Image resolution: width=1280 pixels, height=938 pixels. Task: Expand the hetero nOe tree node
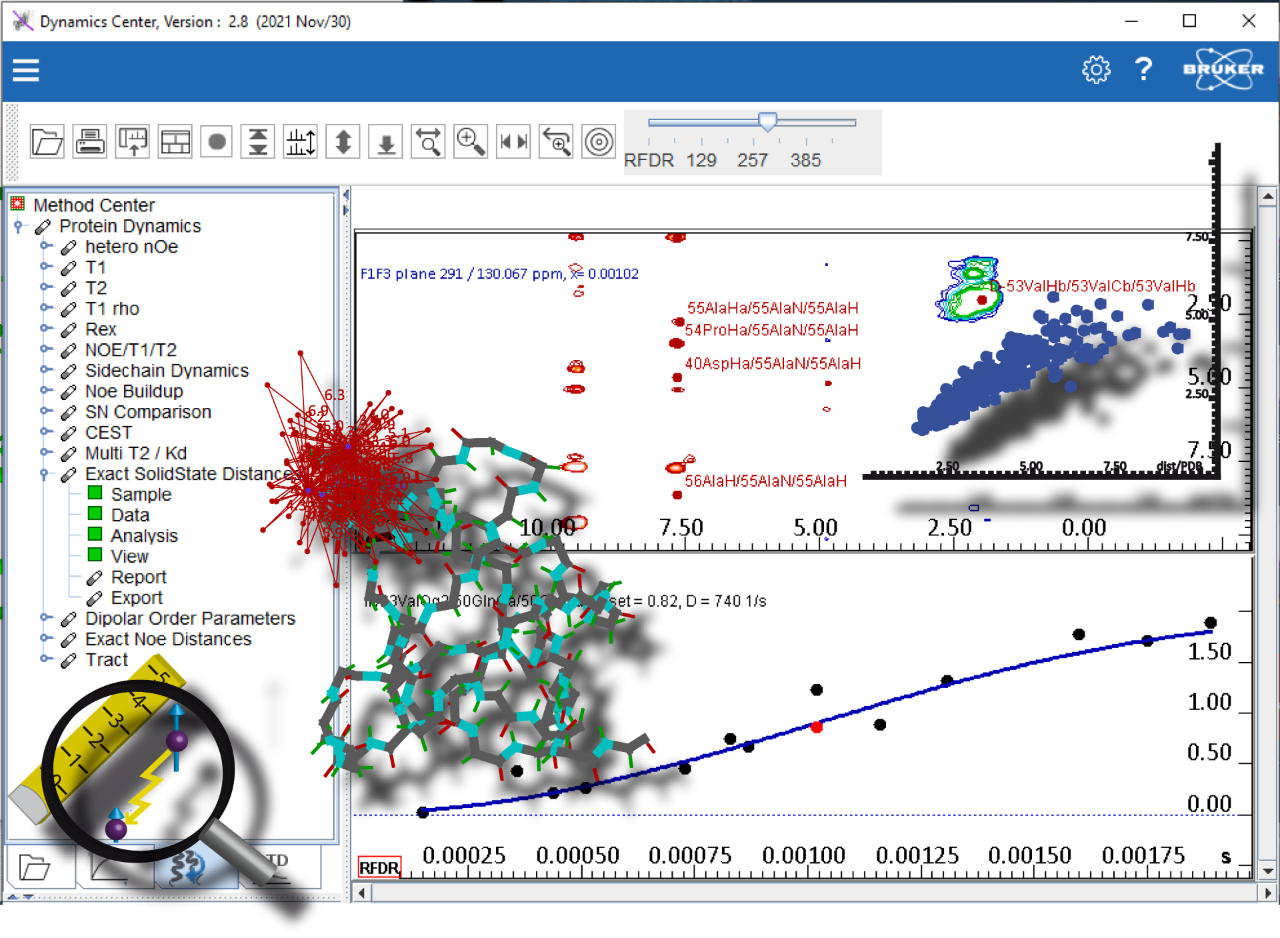45,247
